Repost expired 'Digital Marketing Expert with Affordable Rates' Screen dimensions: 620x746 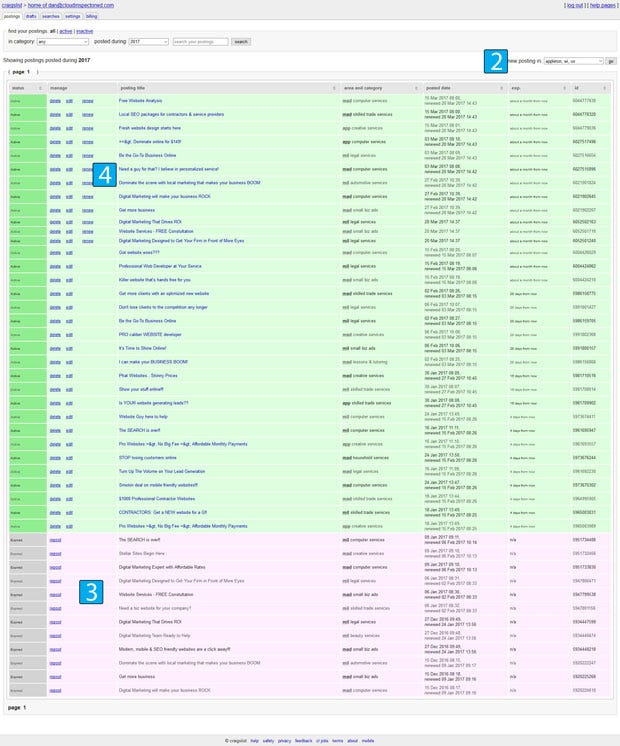(x=55, y=568)
